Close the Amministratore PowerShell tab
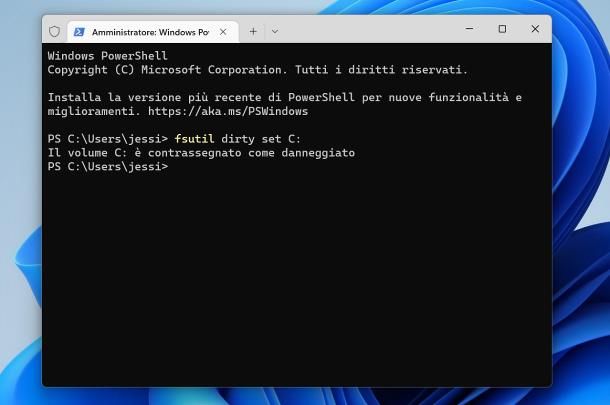This screenshot has height=405, width=610. coord(223,32)
